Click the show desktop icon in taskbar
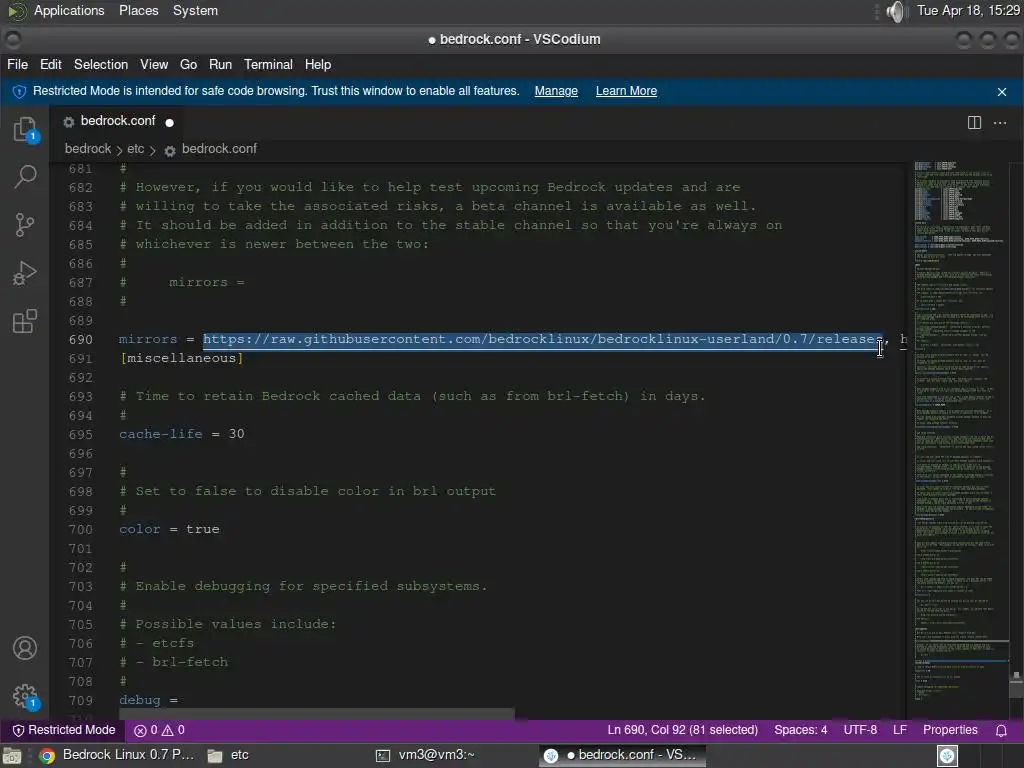1024x768 pixels. pos(12,756)
